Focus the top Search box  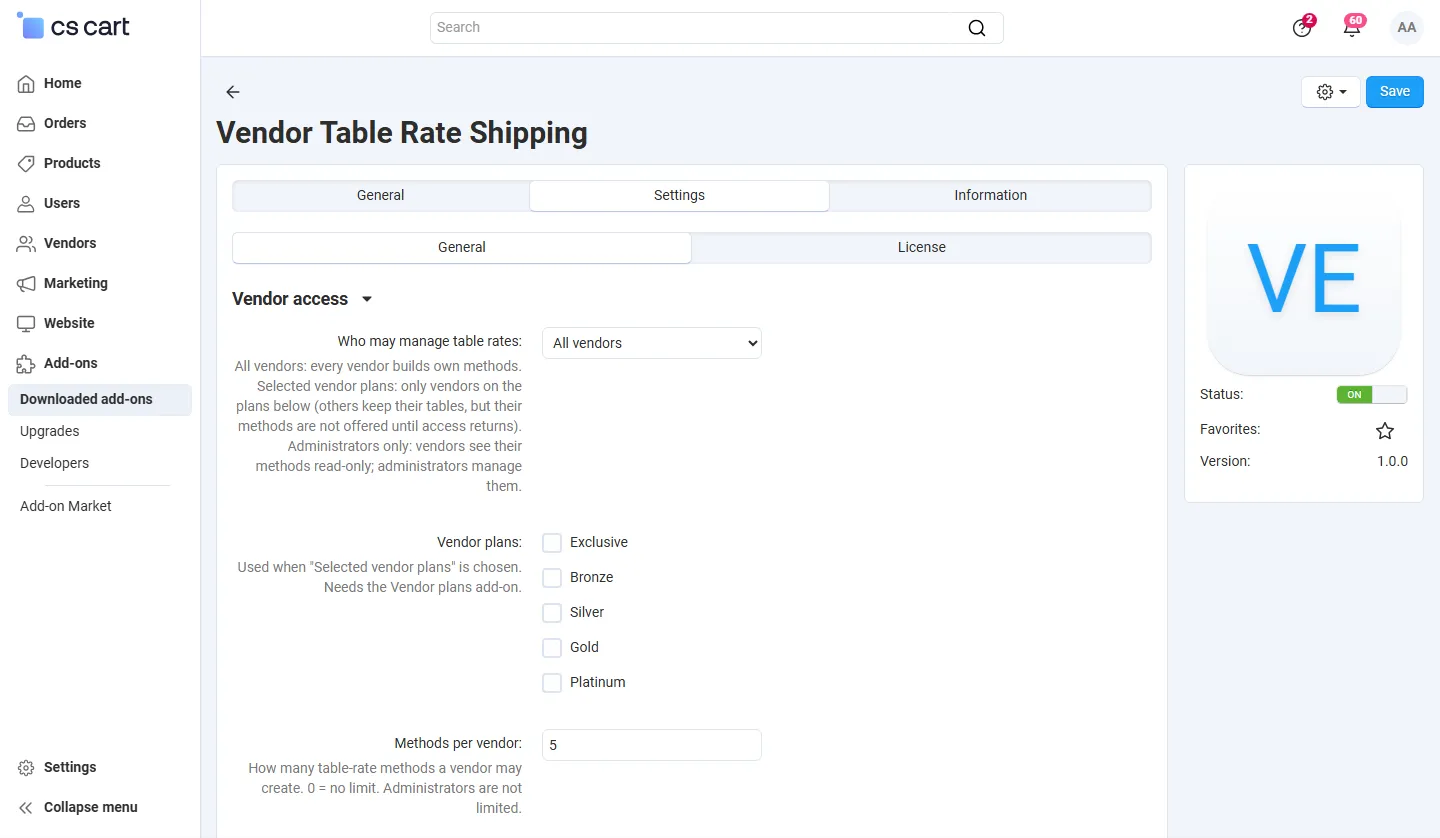tap(716, 28)
